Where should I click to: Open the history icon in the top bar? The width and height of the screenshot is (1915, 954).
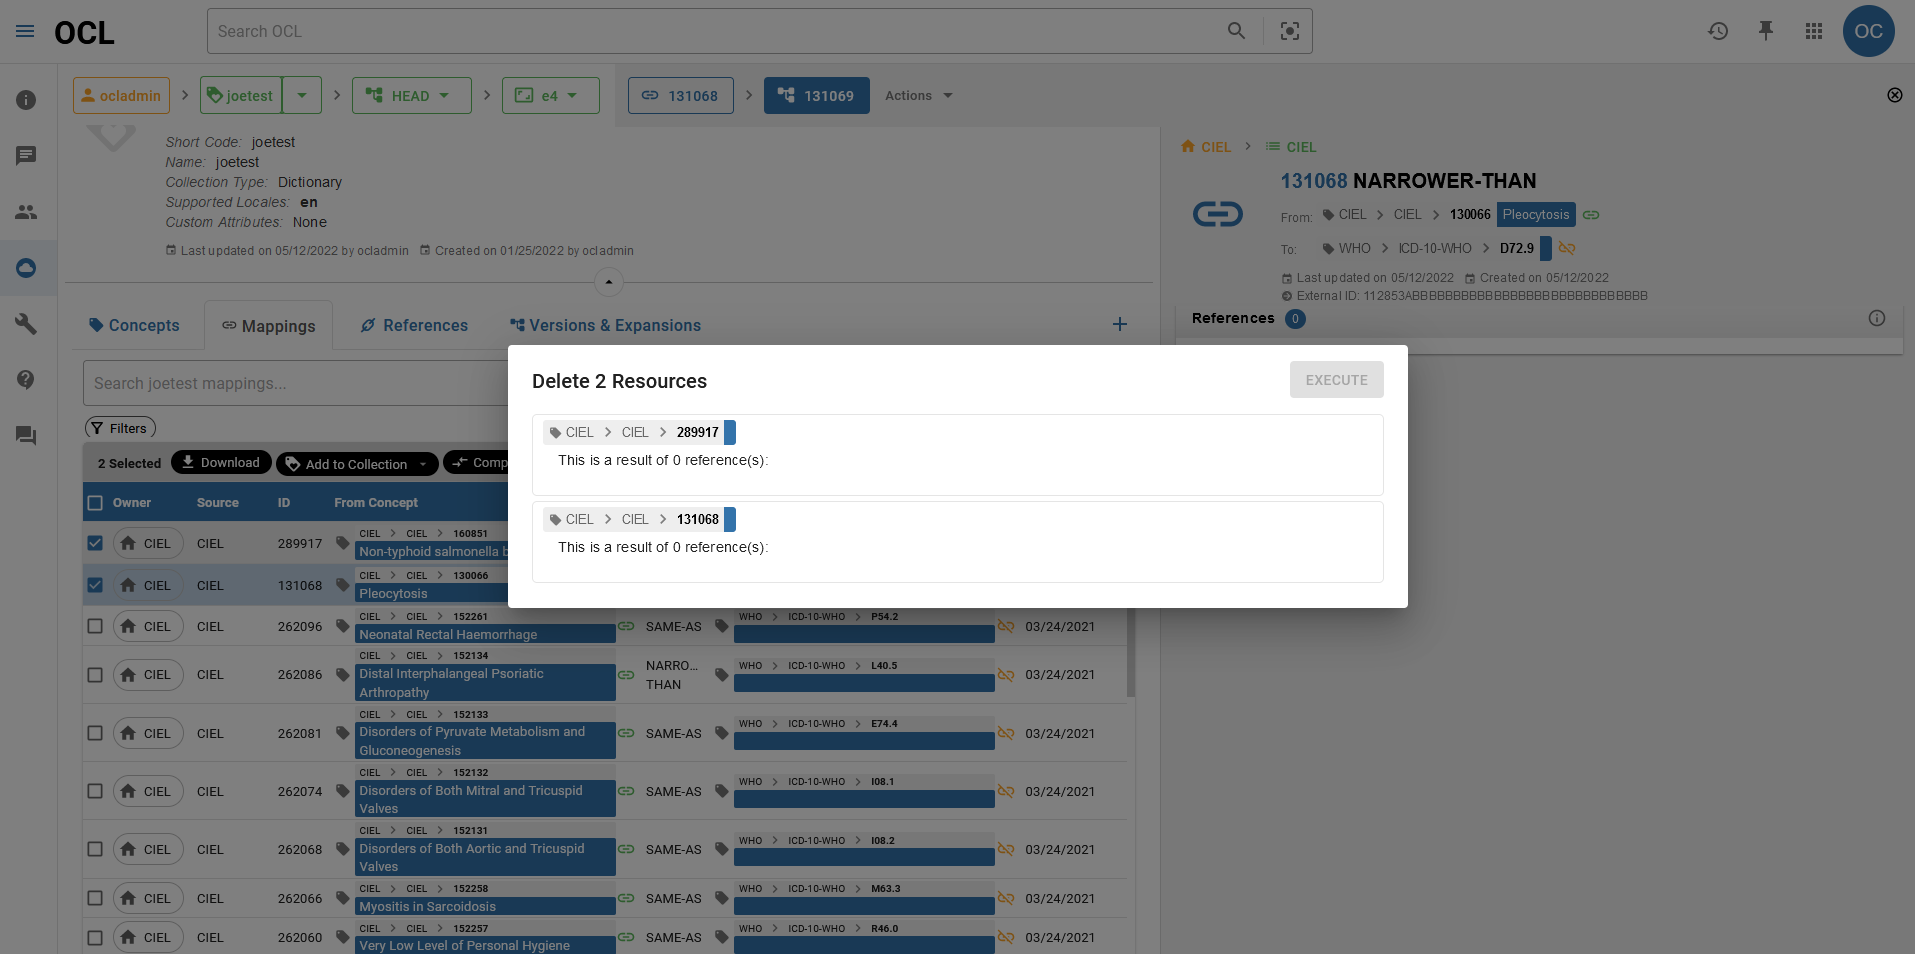1718,31
